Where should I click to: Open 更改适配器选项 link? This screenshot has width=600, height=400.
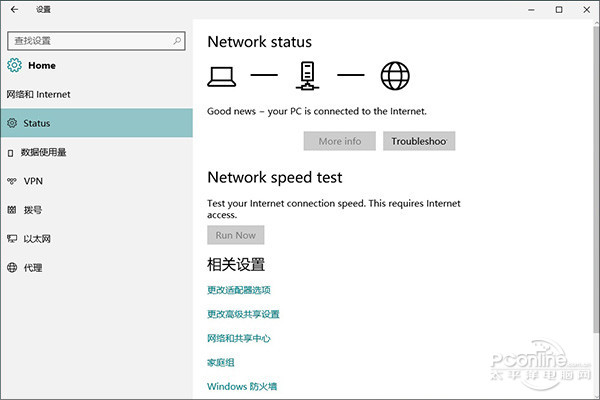click(239, 290)
